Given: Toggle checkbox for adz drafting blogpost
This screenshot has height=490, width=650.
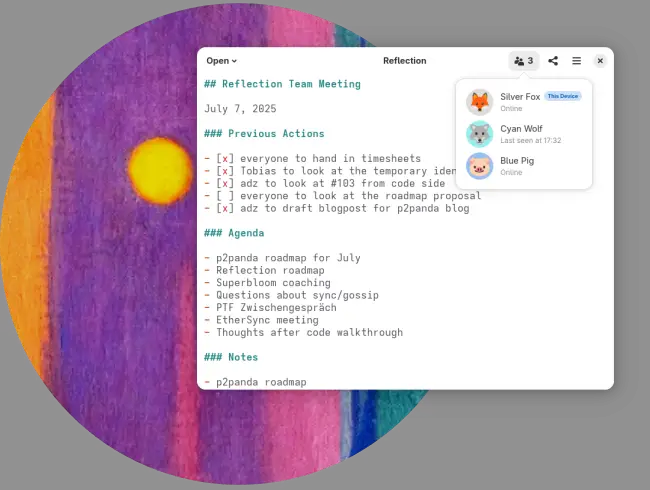Looking at the screenshot, I should 226,208.
